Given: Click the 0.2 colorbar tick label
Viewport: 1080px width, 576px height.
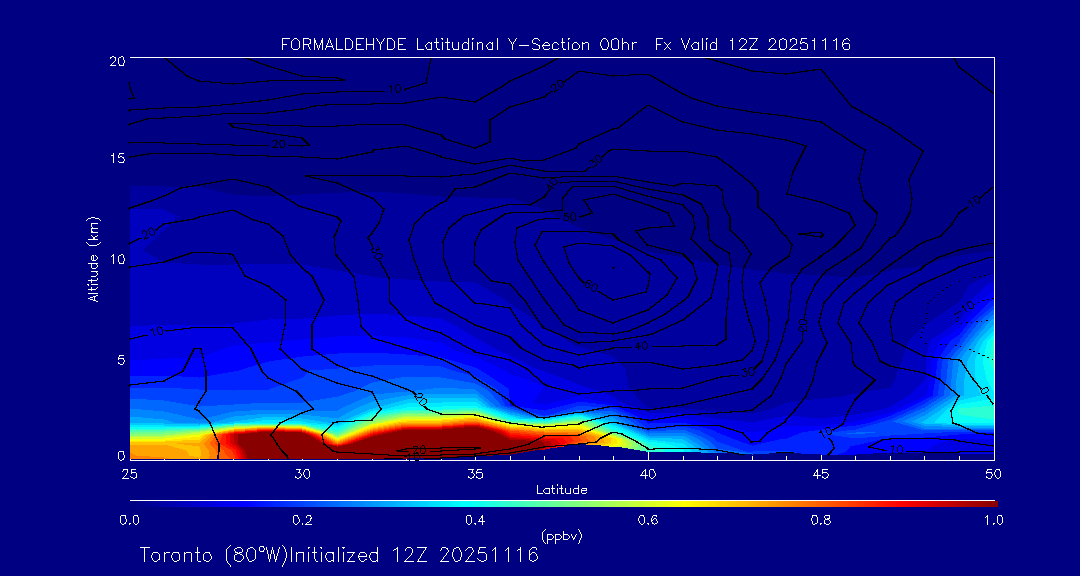Looking at the screenshot, I should (x=302, y=520).
